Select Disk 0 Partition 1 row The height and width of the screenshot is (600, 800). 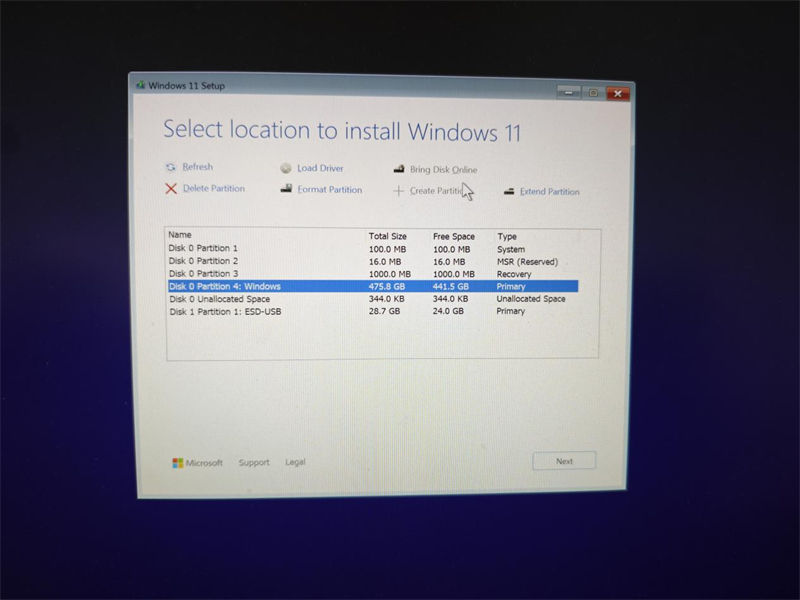[x=373, y=248]
